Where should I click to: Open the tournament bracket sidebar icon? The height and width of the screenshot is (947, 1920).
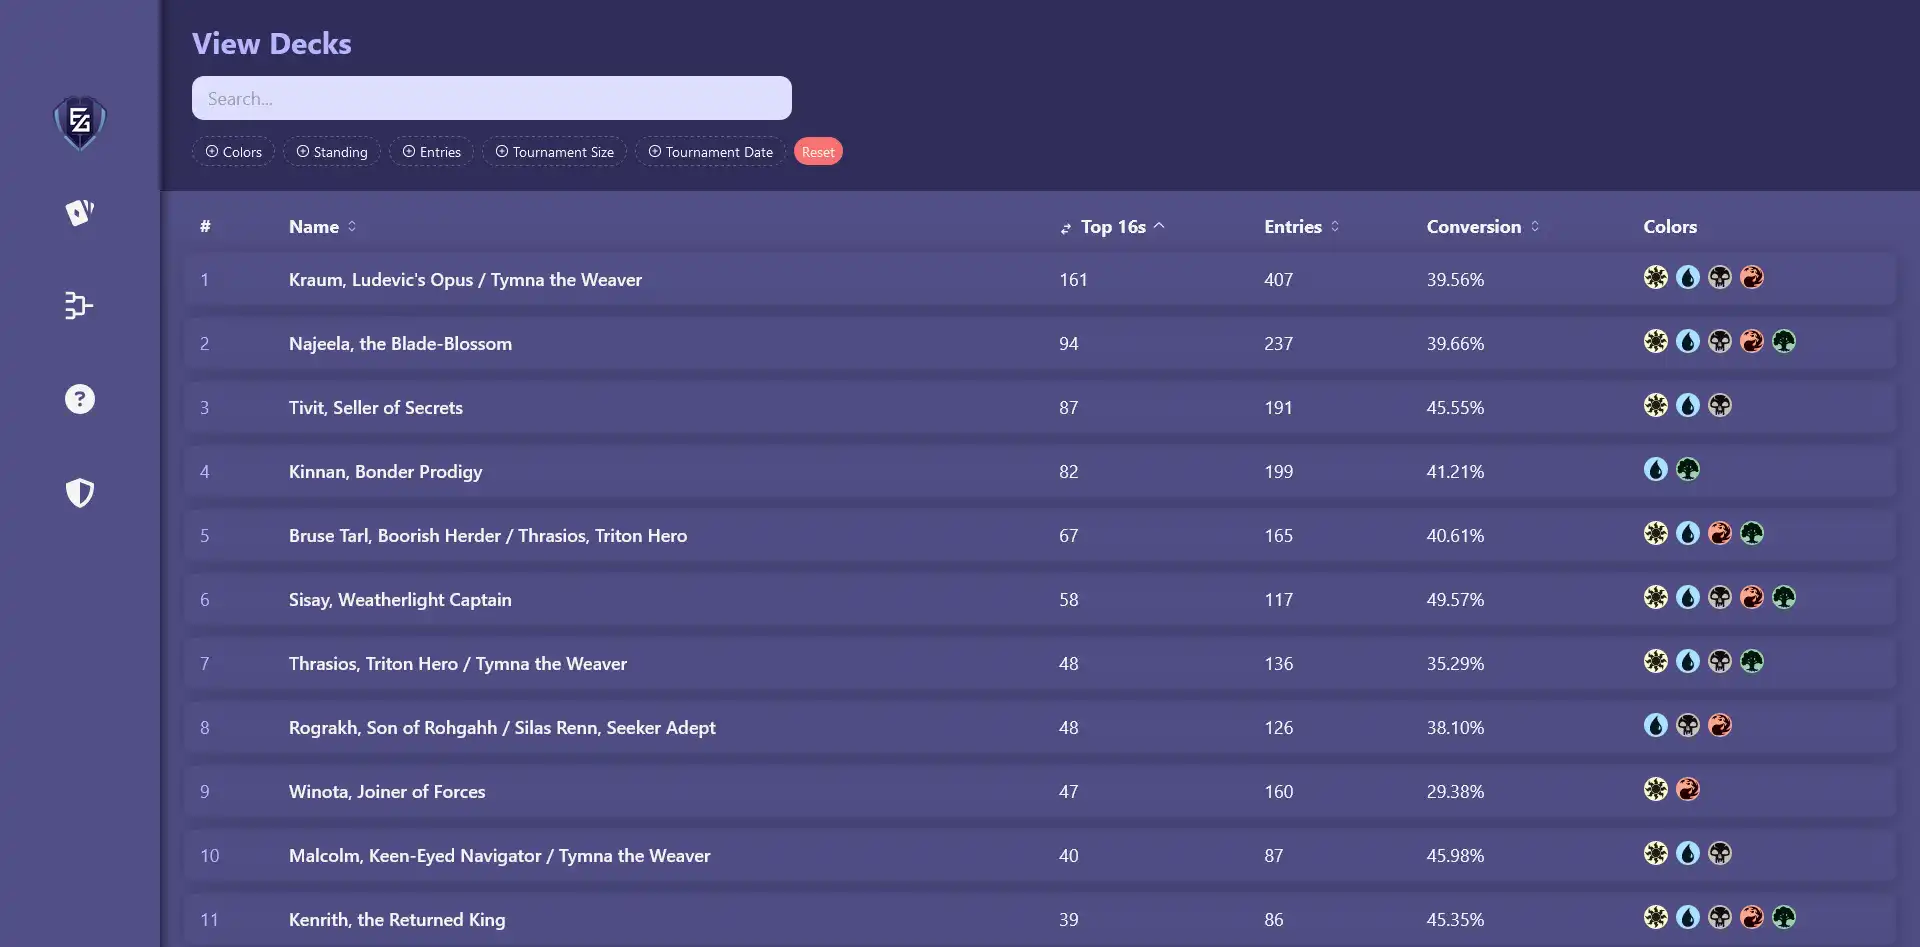point(79,305)
